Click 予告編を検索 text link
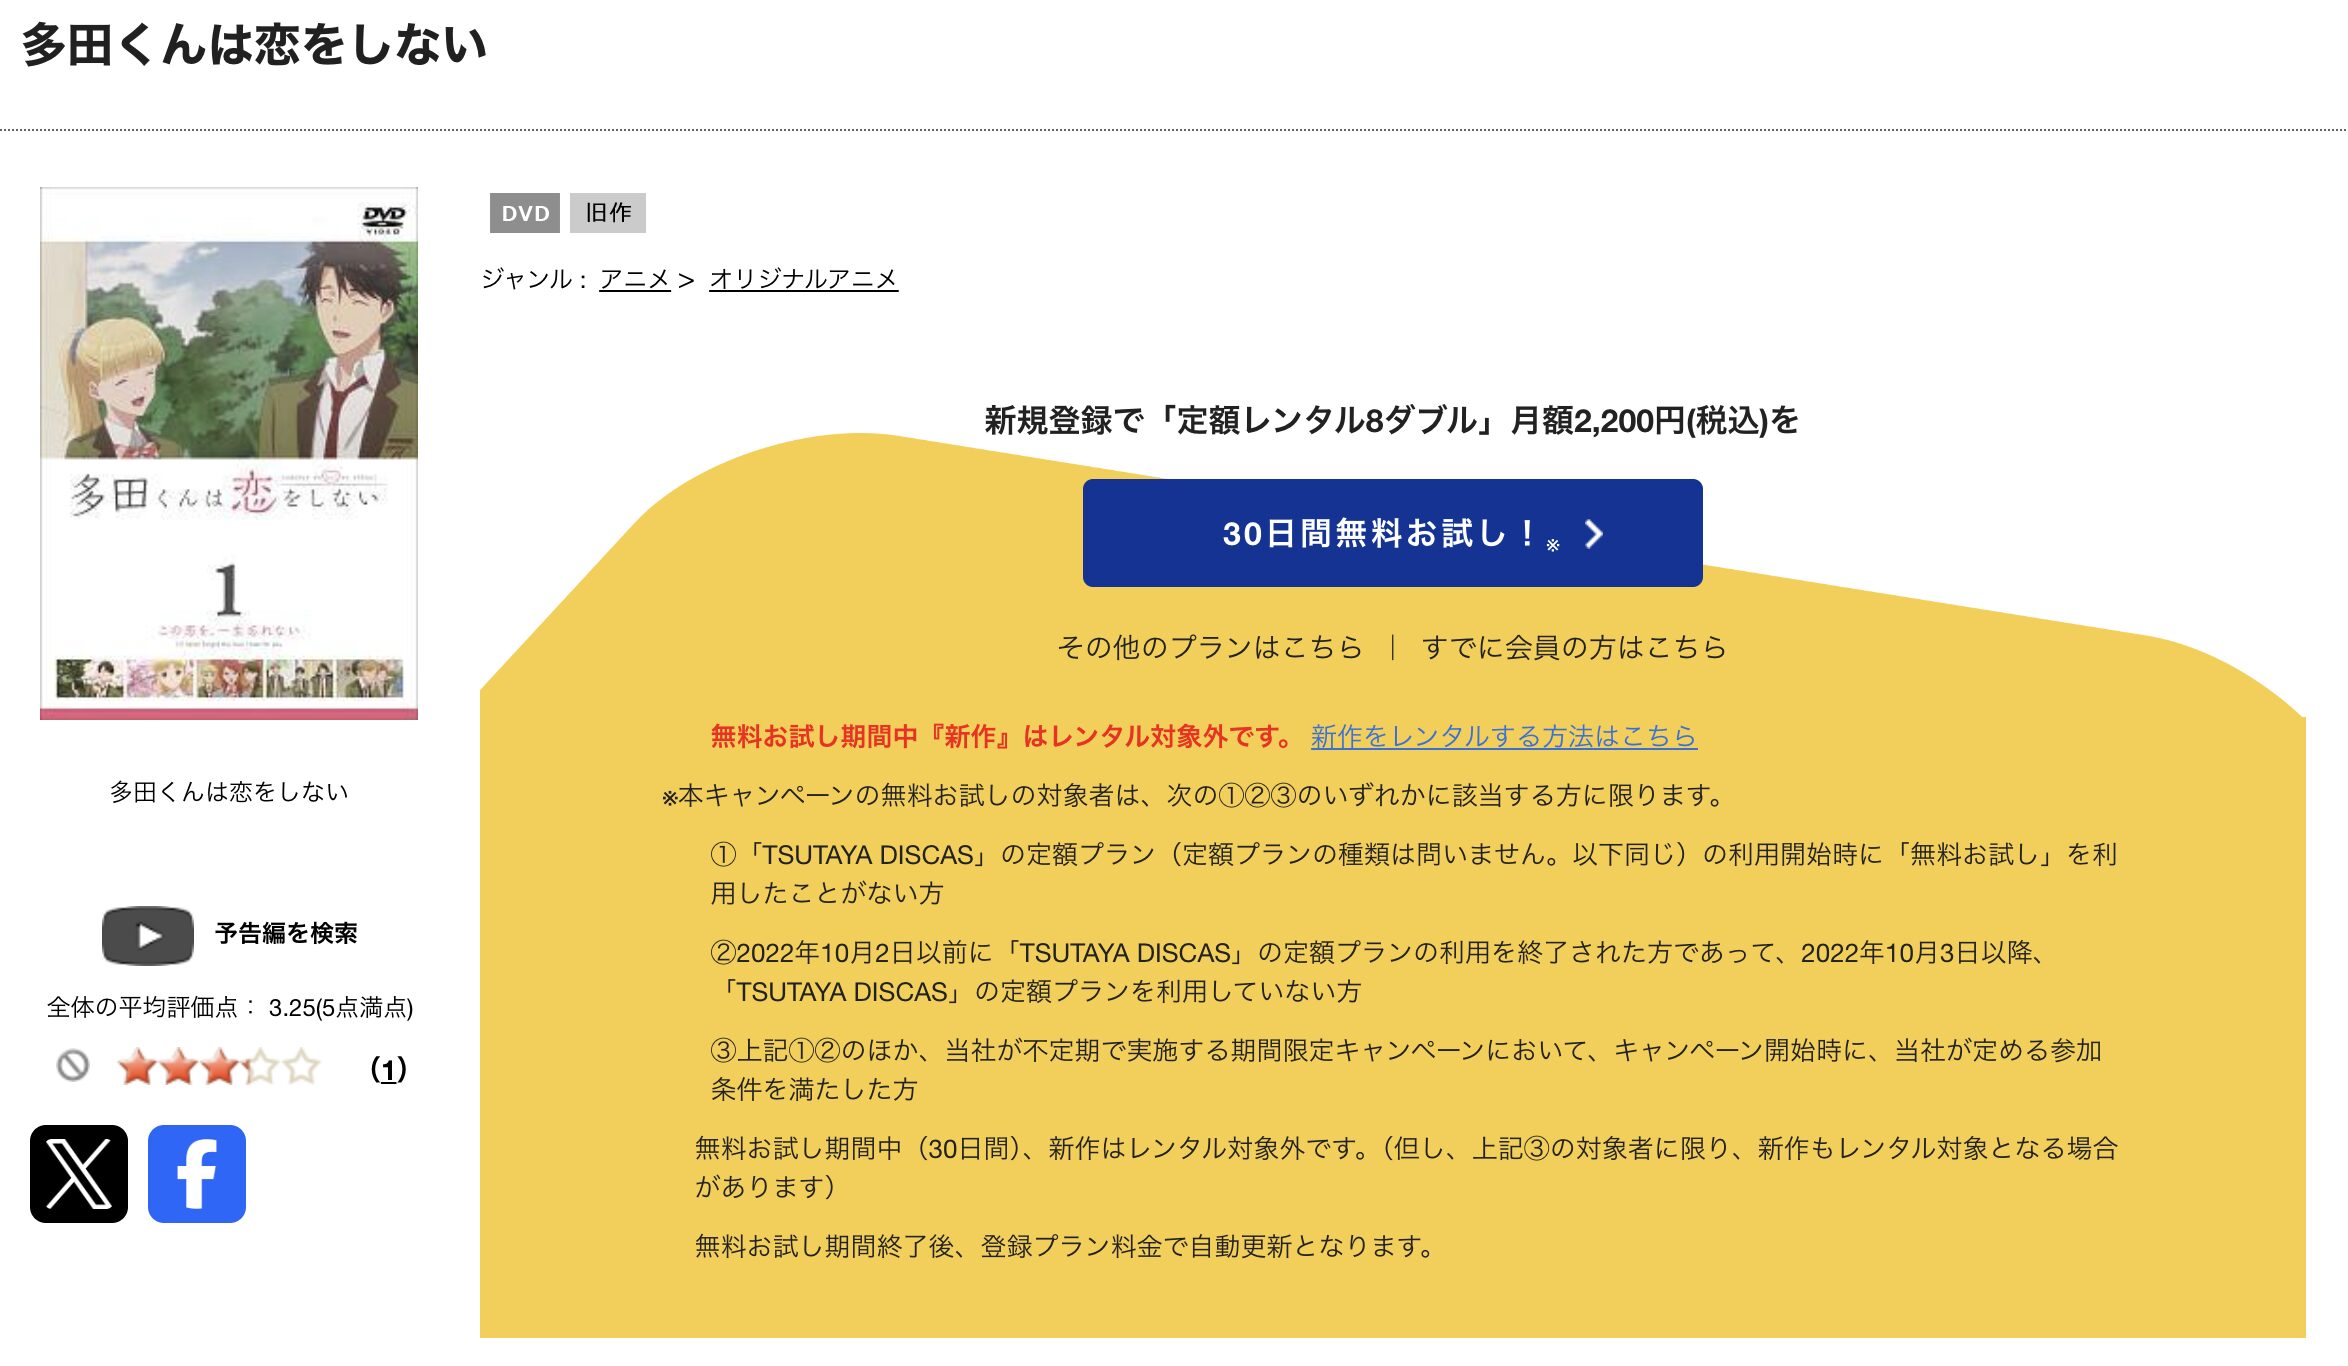This screenshot has width=2348, height=1366. pyautogui.click(x=286, y=934)
